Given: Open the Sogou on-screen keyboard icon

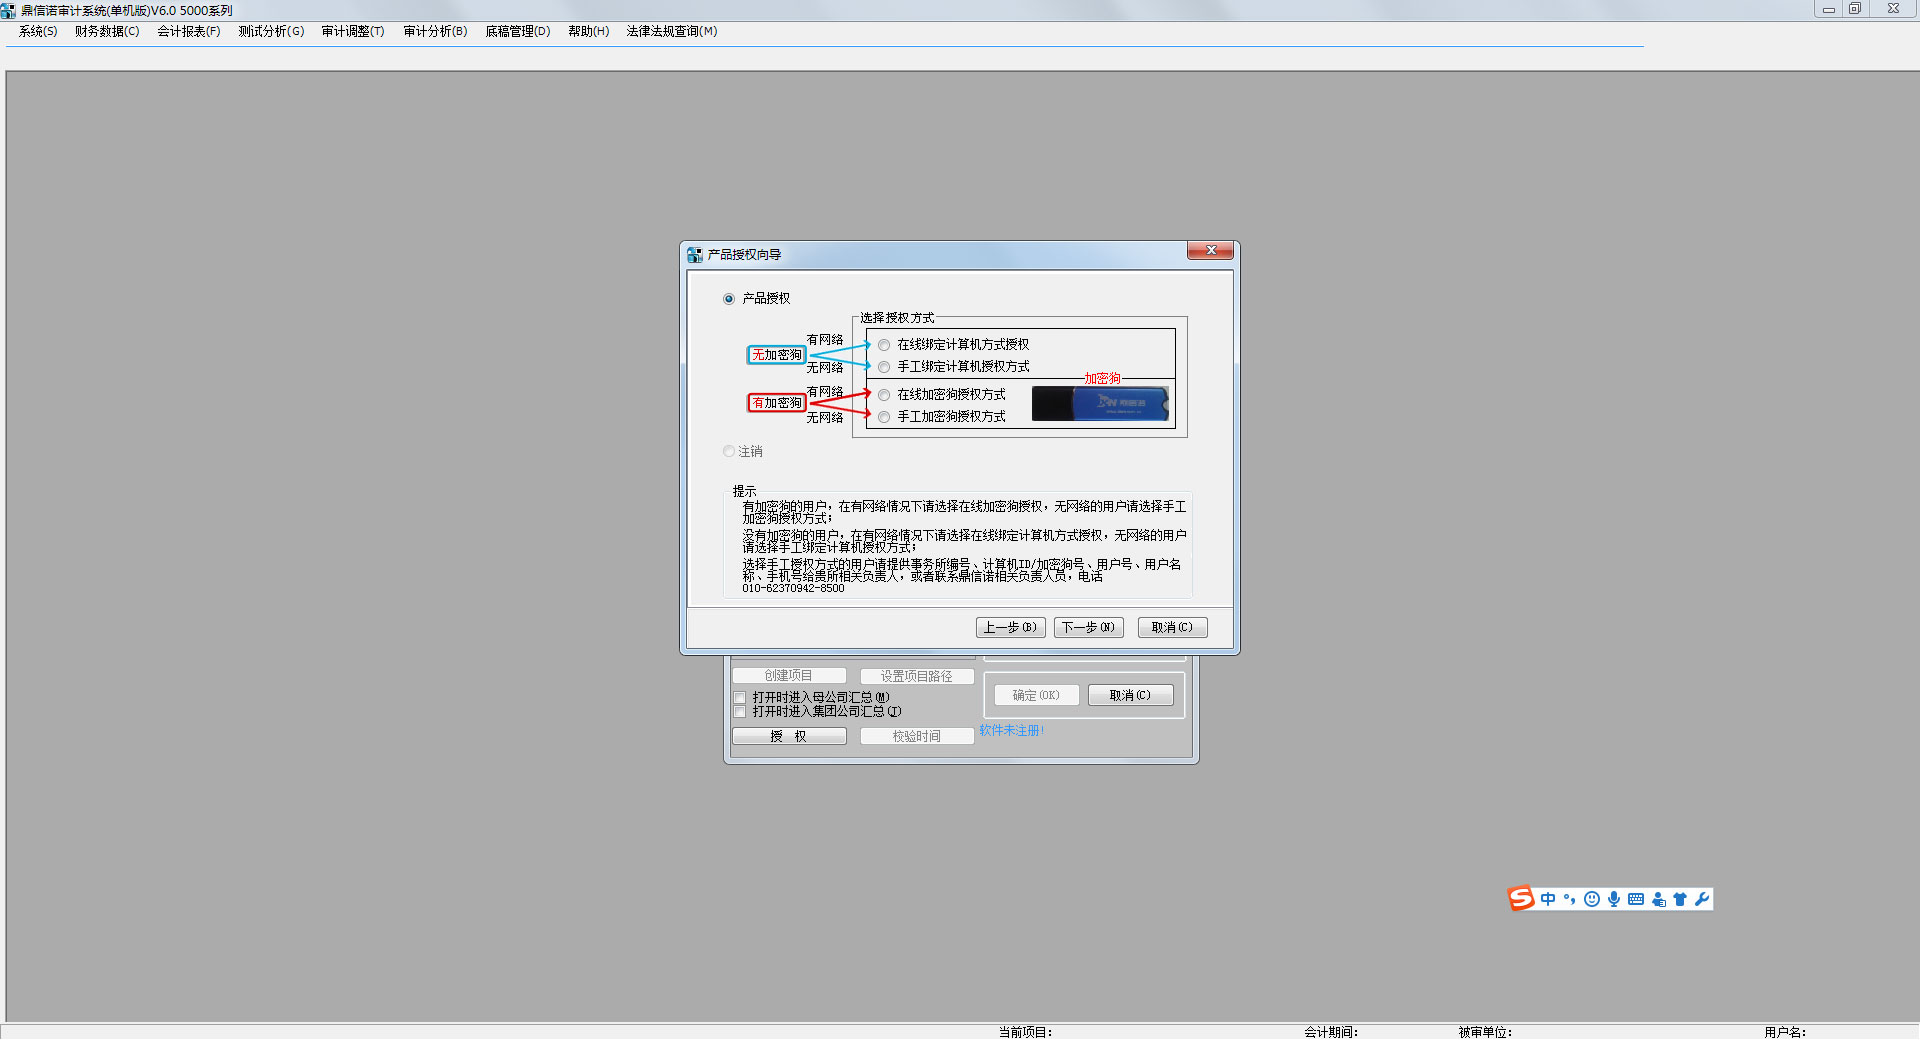Looking at the screenshot, I should tap(1635, 899).
